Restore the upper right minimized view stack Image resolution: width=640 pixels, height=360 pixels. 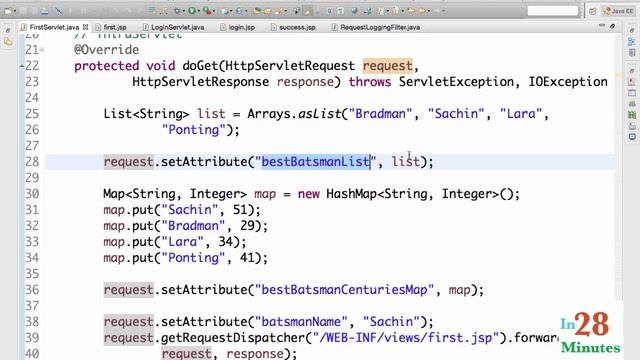coord(632,31)
